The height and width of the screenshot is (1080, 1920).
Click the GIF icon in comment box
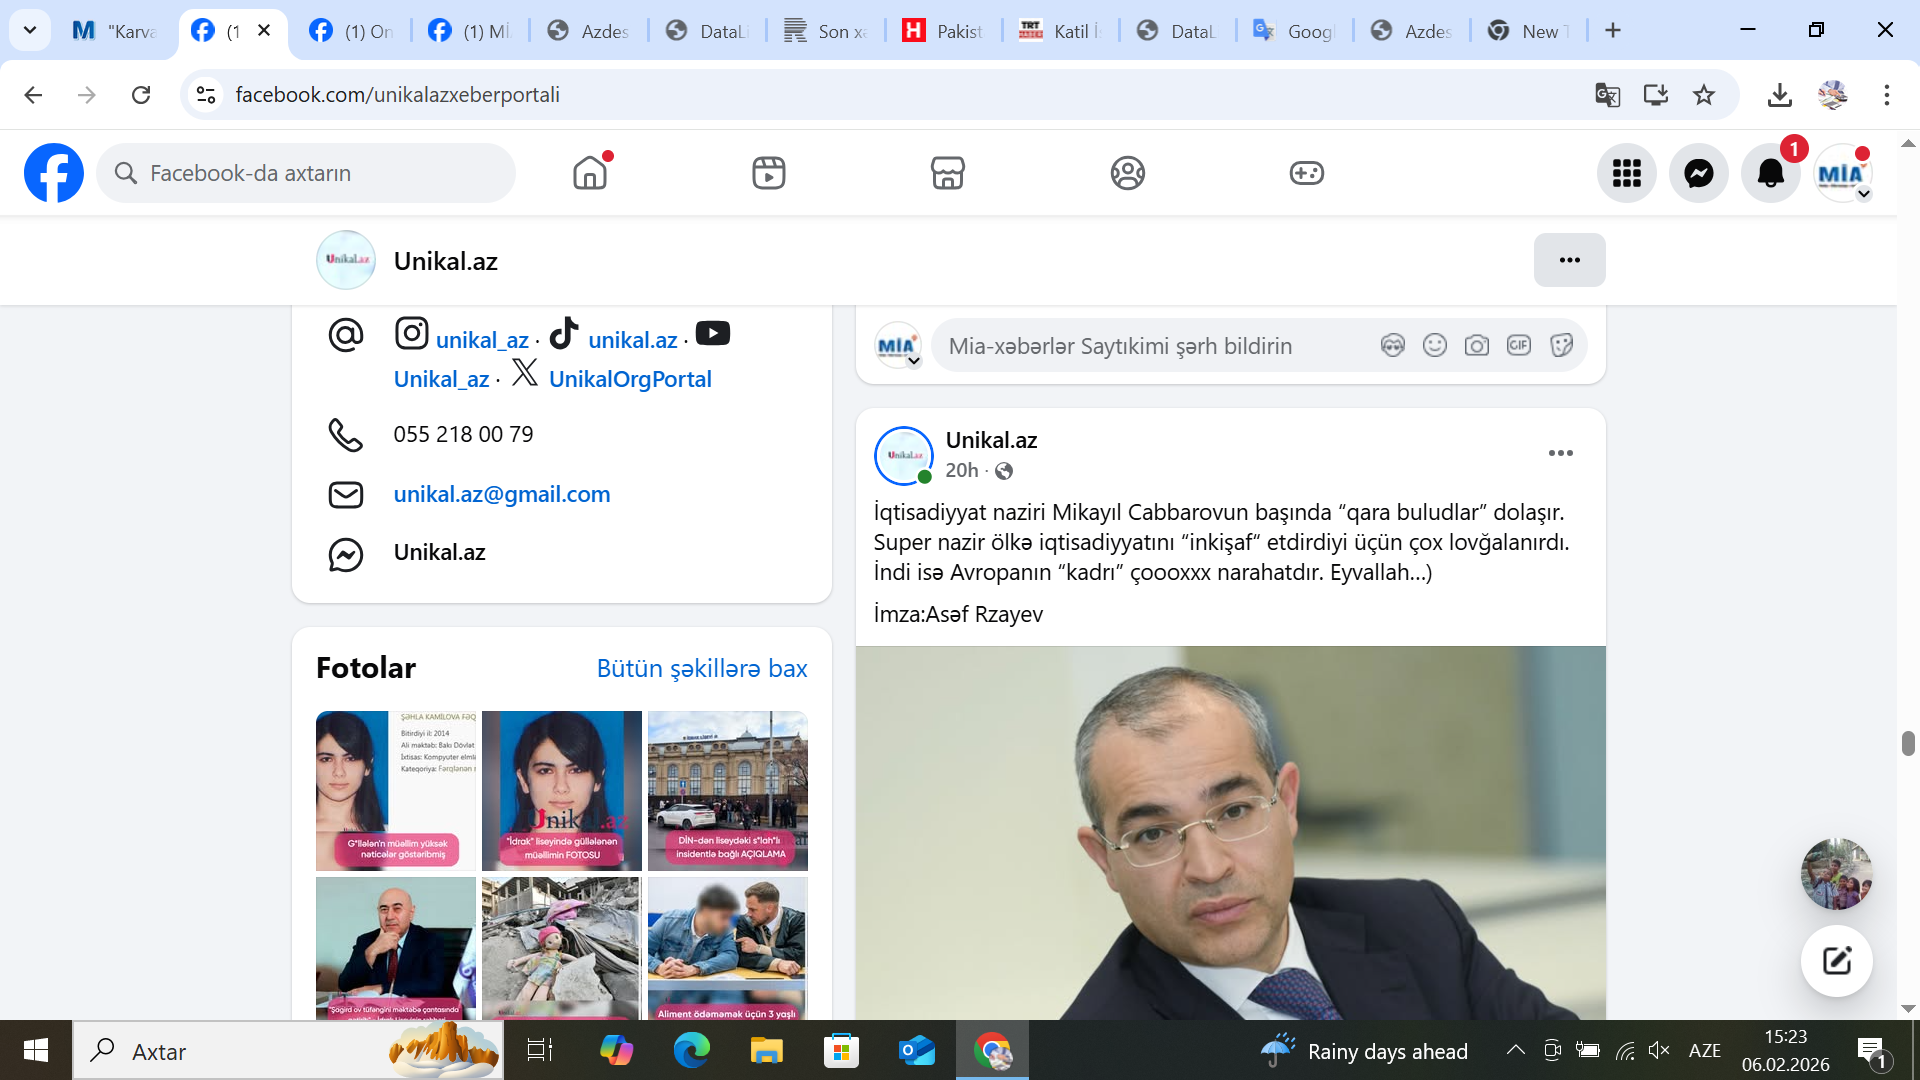coord(1518,346)
